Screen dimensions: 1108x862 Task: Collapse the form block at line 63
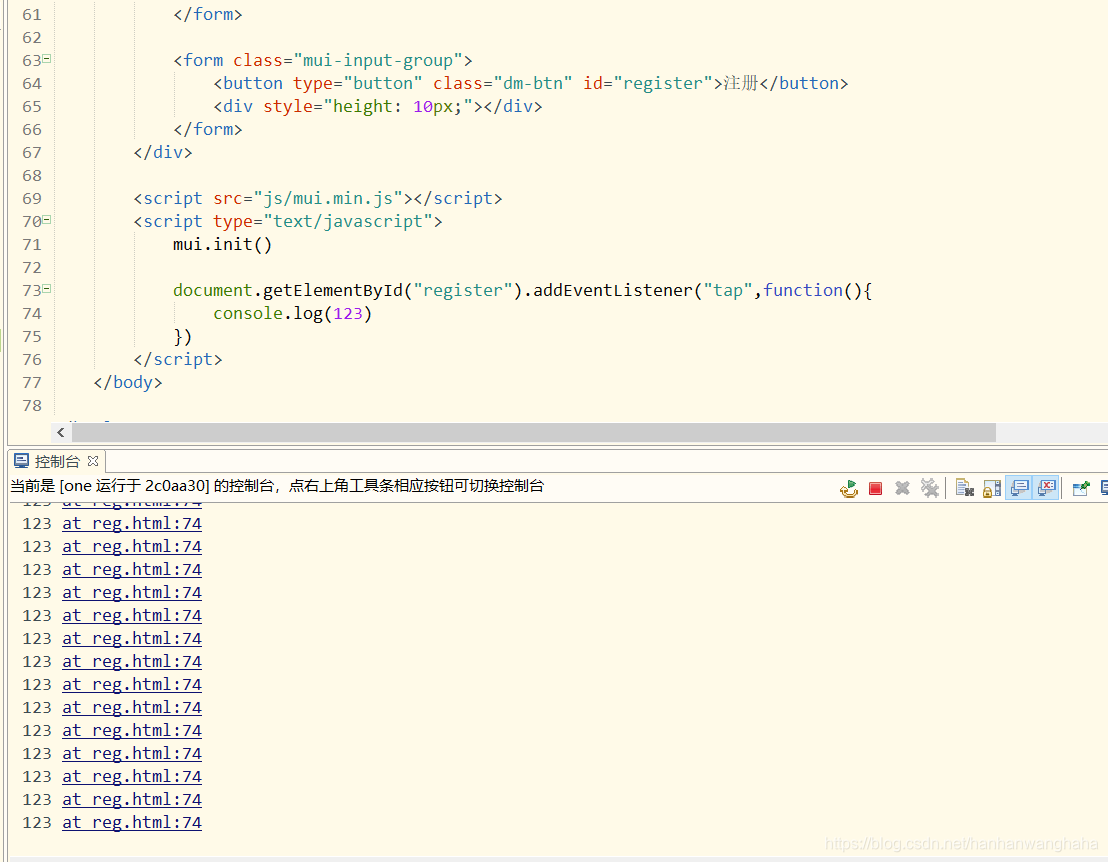[x=47, y=59]
